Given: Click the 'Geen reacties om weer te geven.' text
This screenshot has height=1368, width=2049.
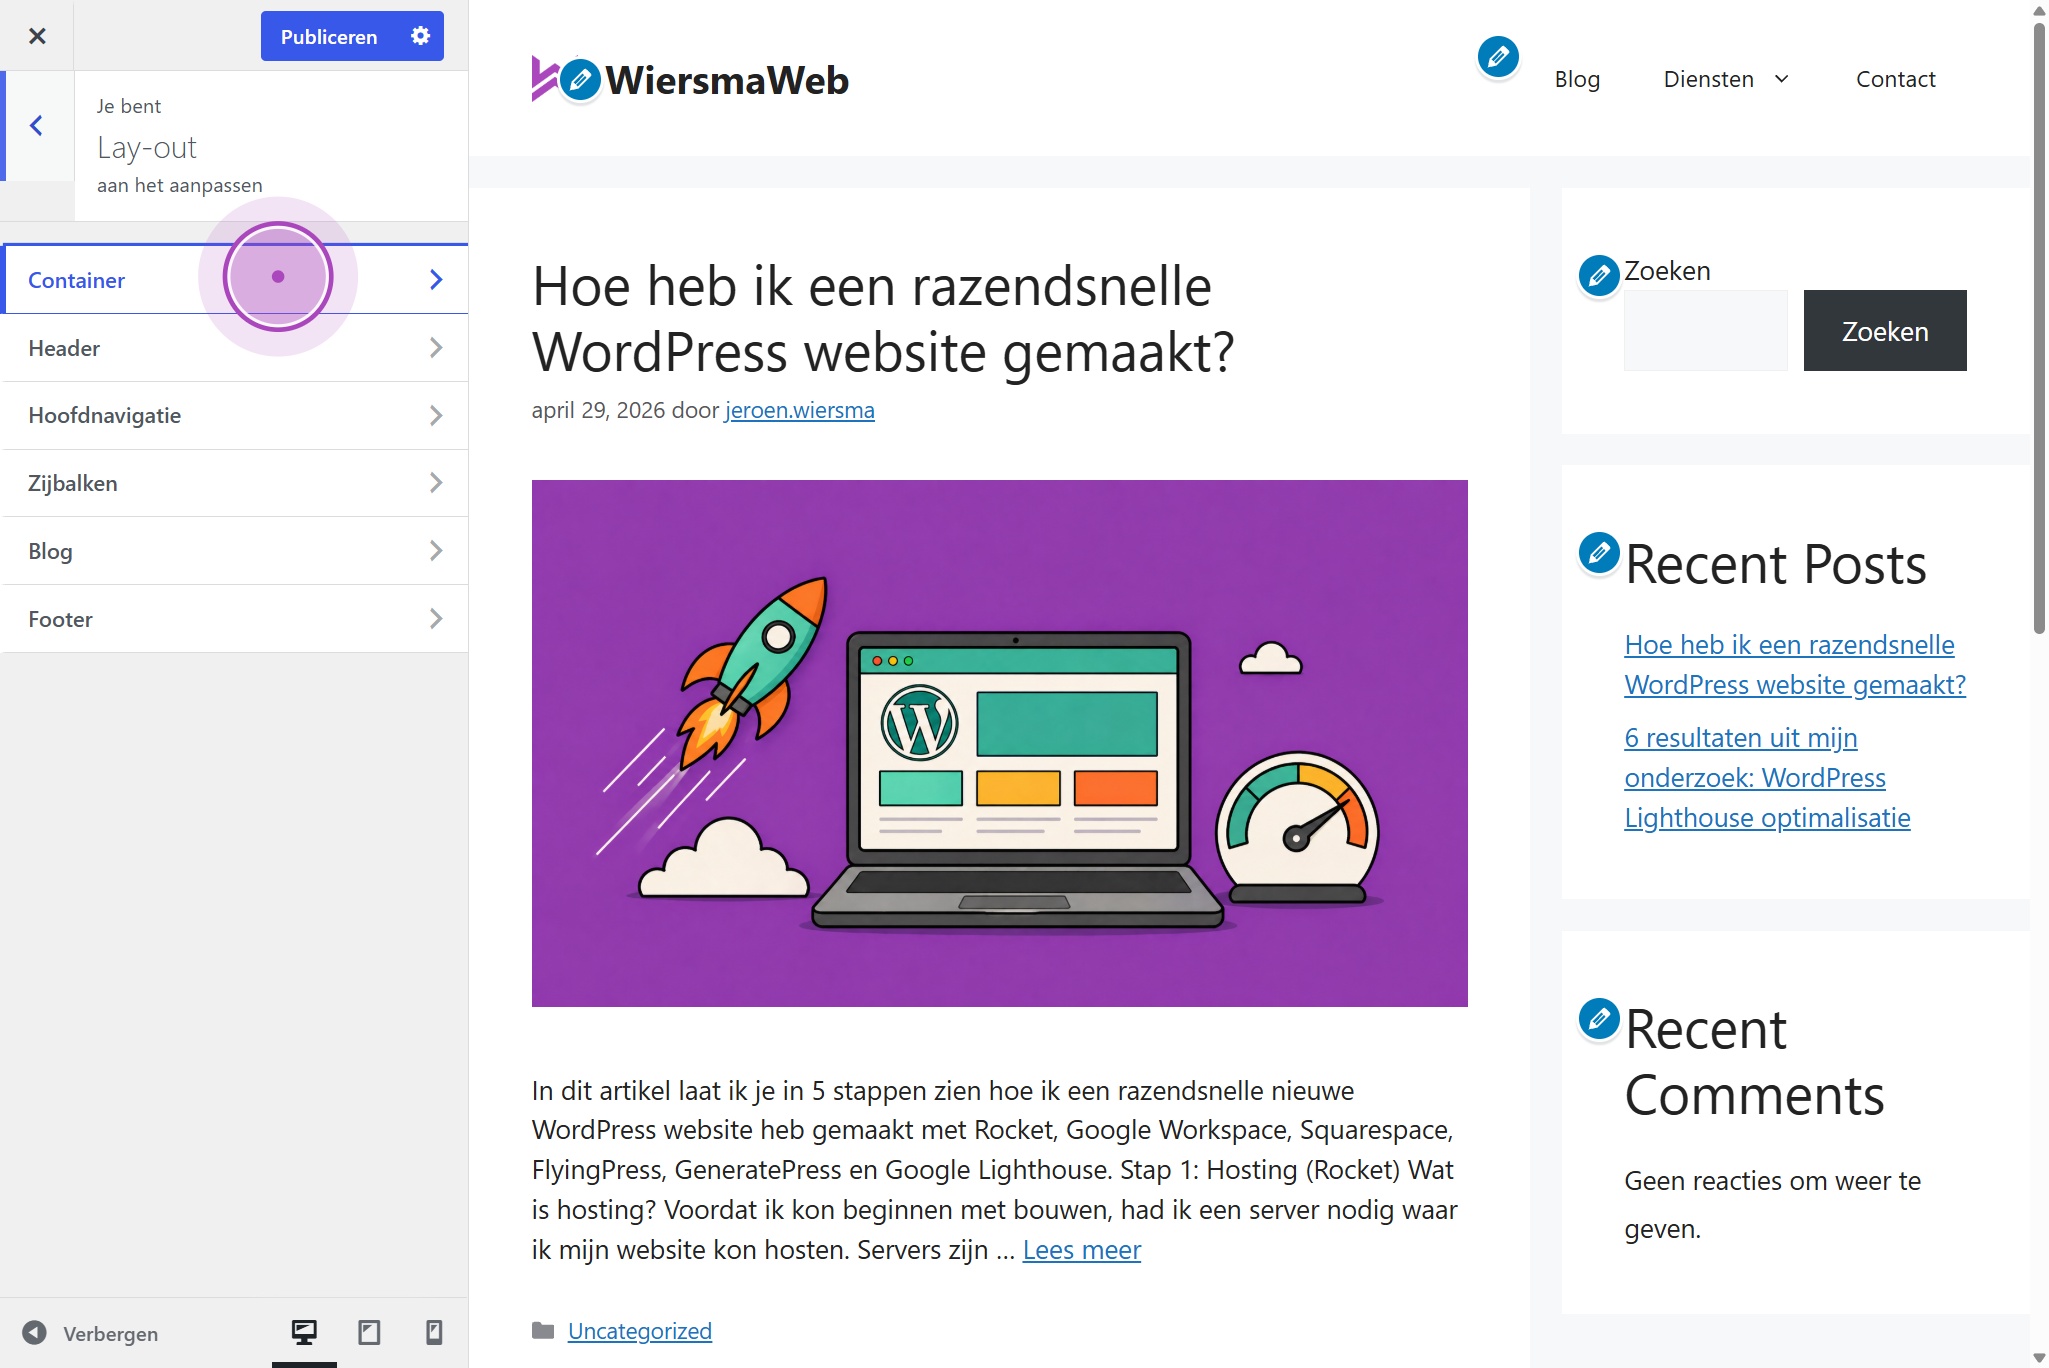Looking at the screenshot, I should (1772, 1205).
